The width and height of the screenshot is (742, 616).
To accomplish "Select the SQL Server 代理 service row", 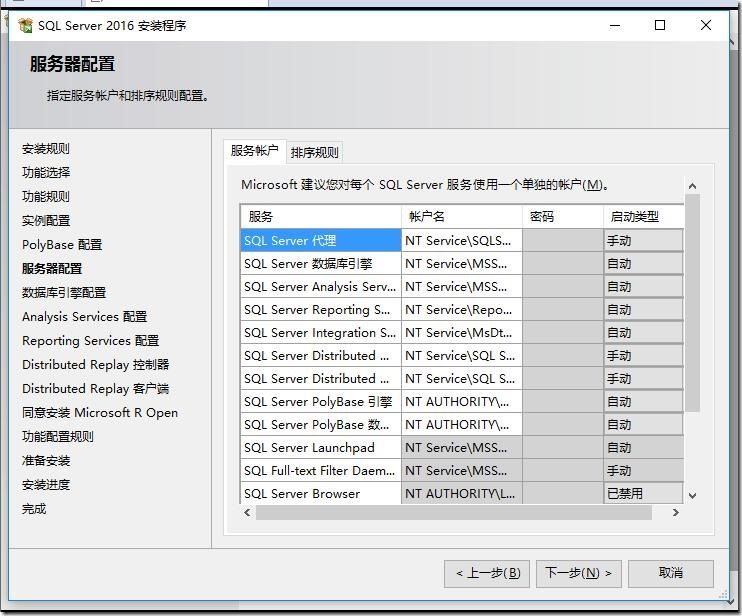I will coord(321,241).
